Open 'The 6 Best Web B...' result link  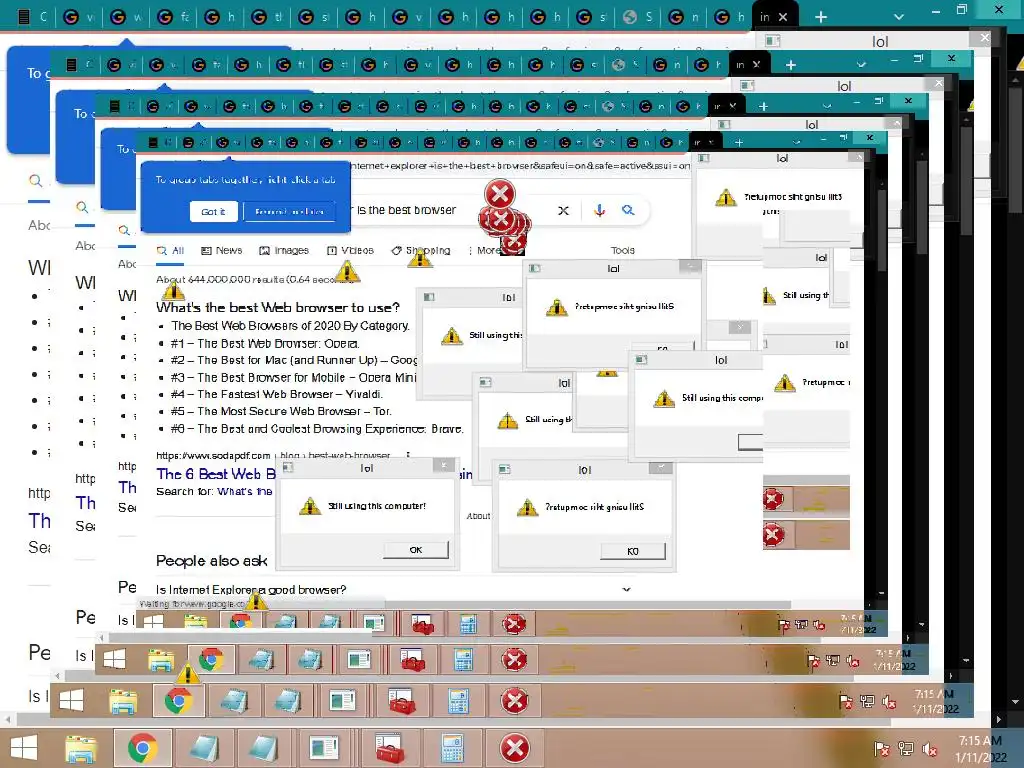(216, 474)
